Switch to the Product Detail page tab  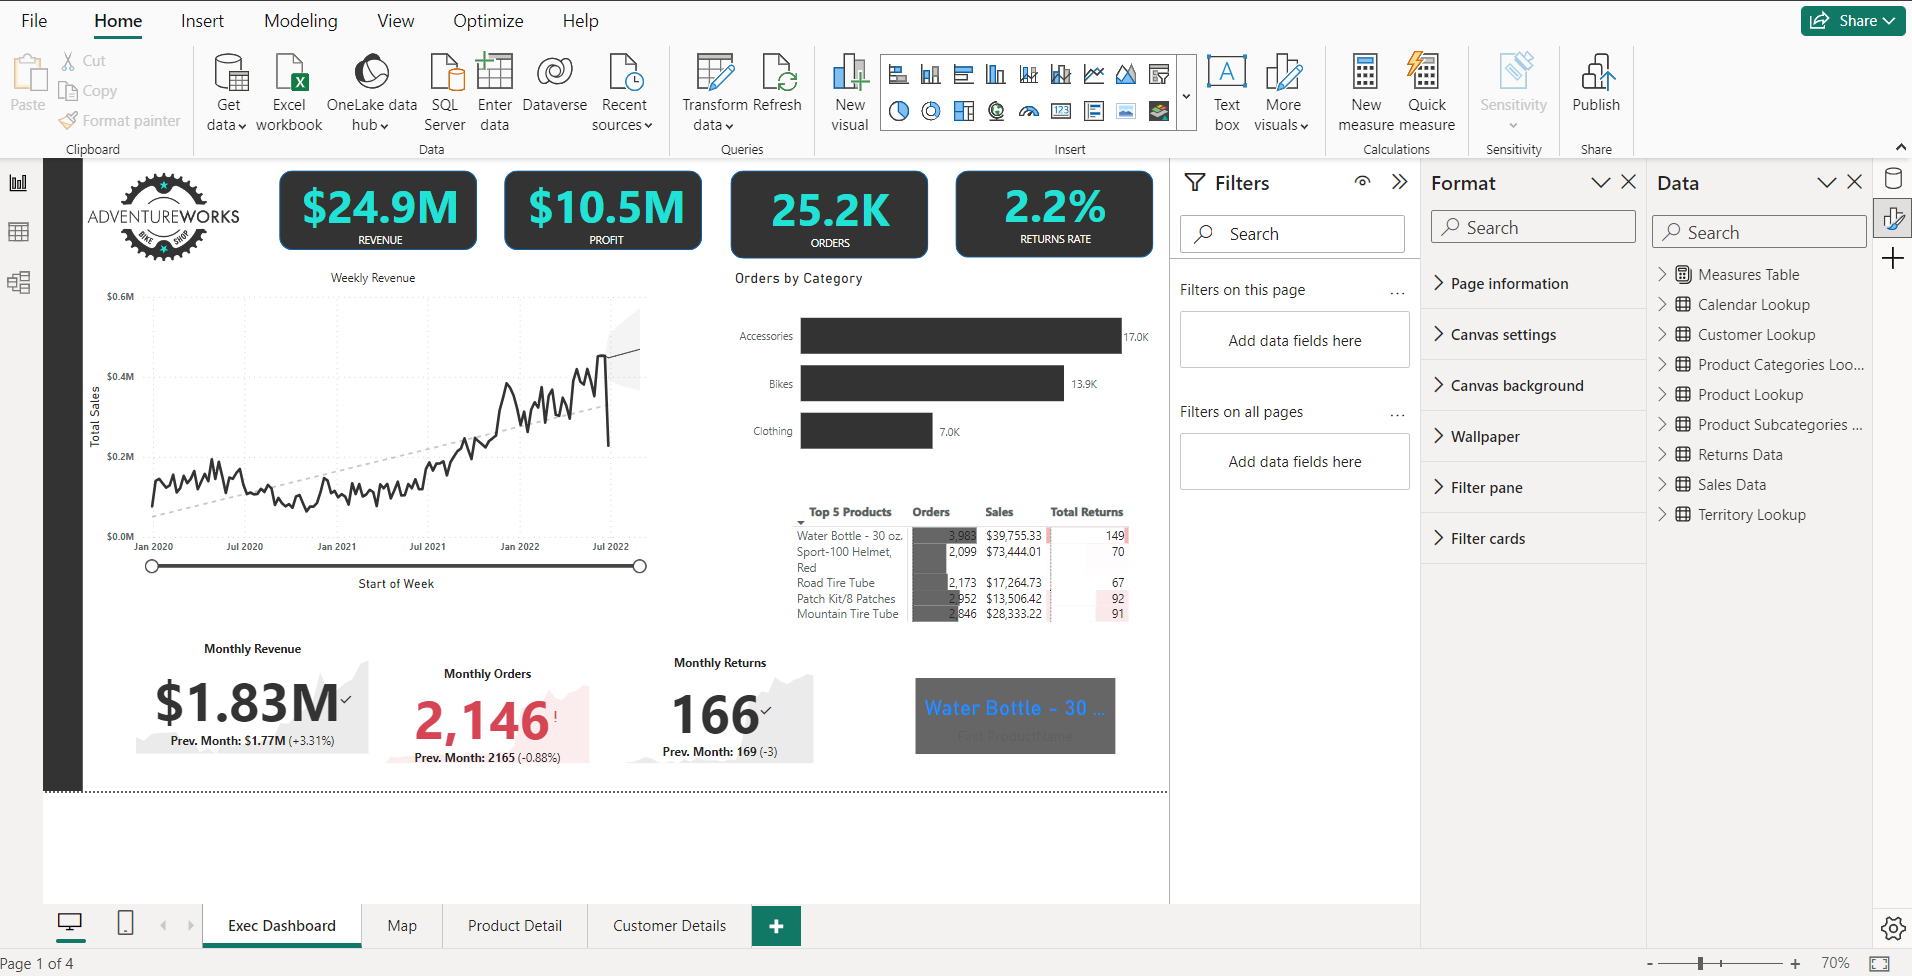[x=514, y=926]
